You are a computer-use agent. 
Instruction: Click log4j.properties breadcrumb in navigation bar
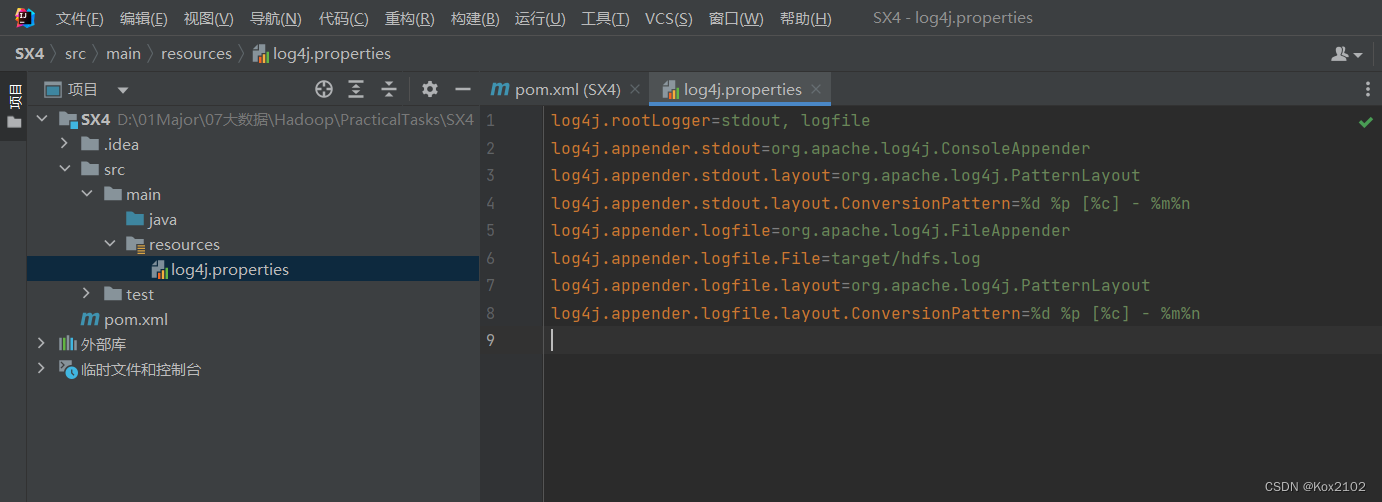[321, 54]
